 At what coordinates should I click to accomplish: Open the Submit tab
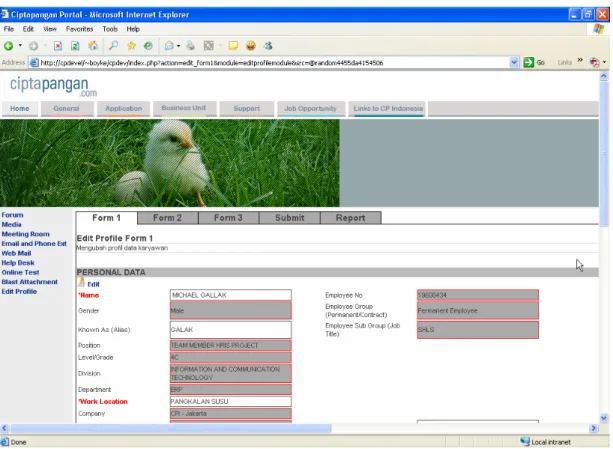pos(290,218)
